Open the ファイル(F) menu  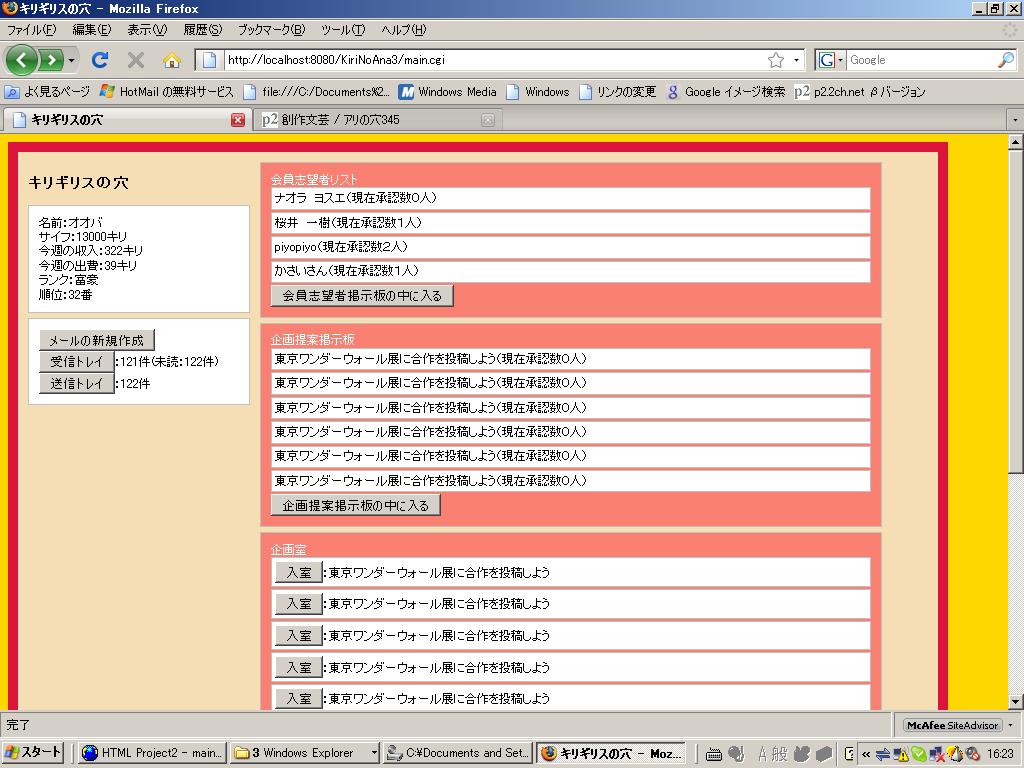click(31, 29)
